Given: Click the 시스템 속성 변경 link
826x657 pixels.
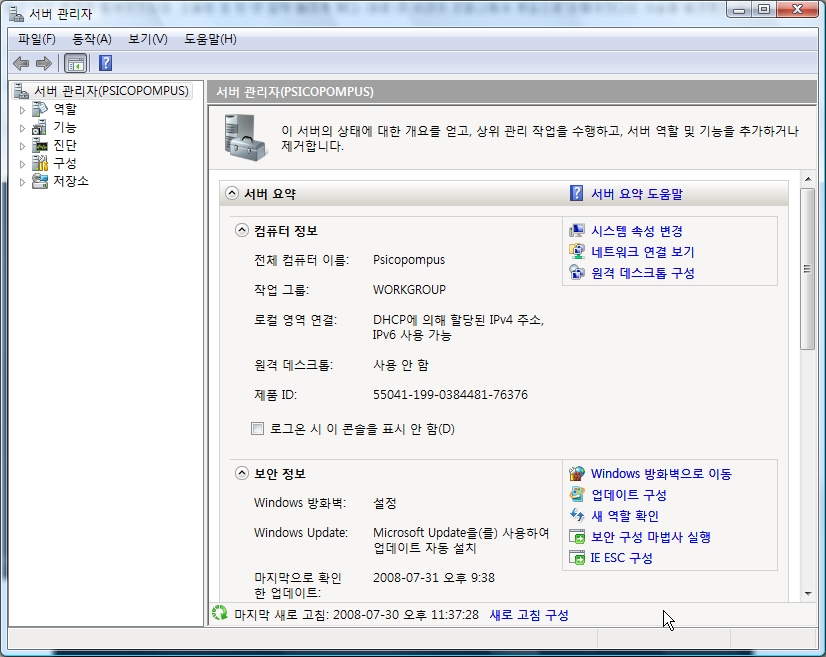Looking at the screenshot, I should tap(636, 231).
